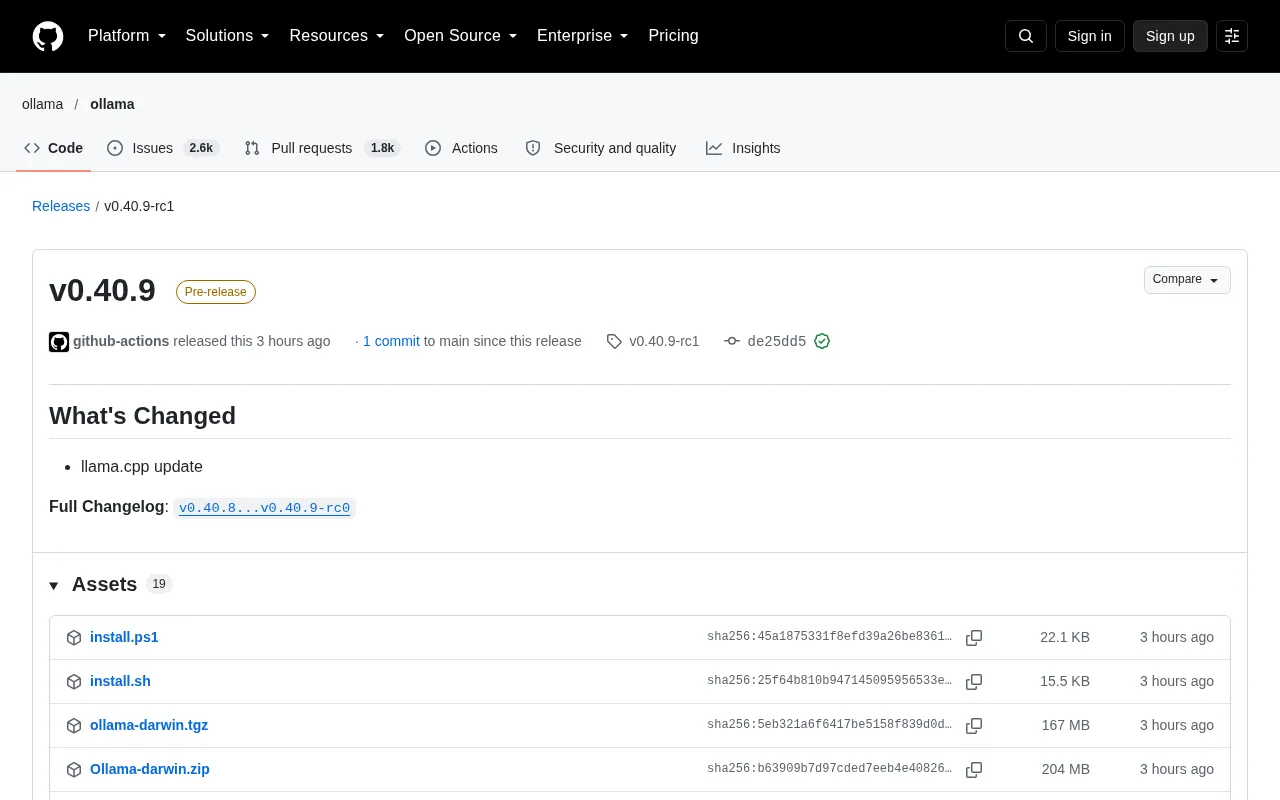Click the package icon beside install.sh
The width and height of the screenshot is (1280, 800).
[x=74, y=682]
